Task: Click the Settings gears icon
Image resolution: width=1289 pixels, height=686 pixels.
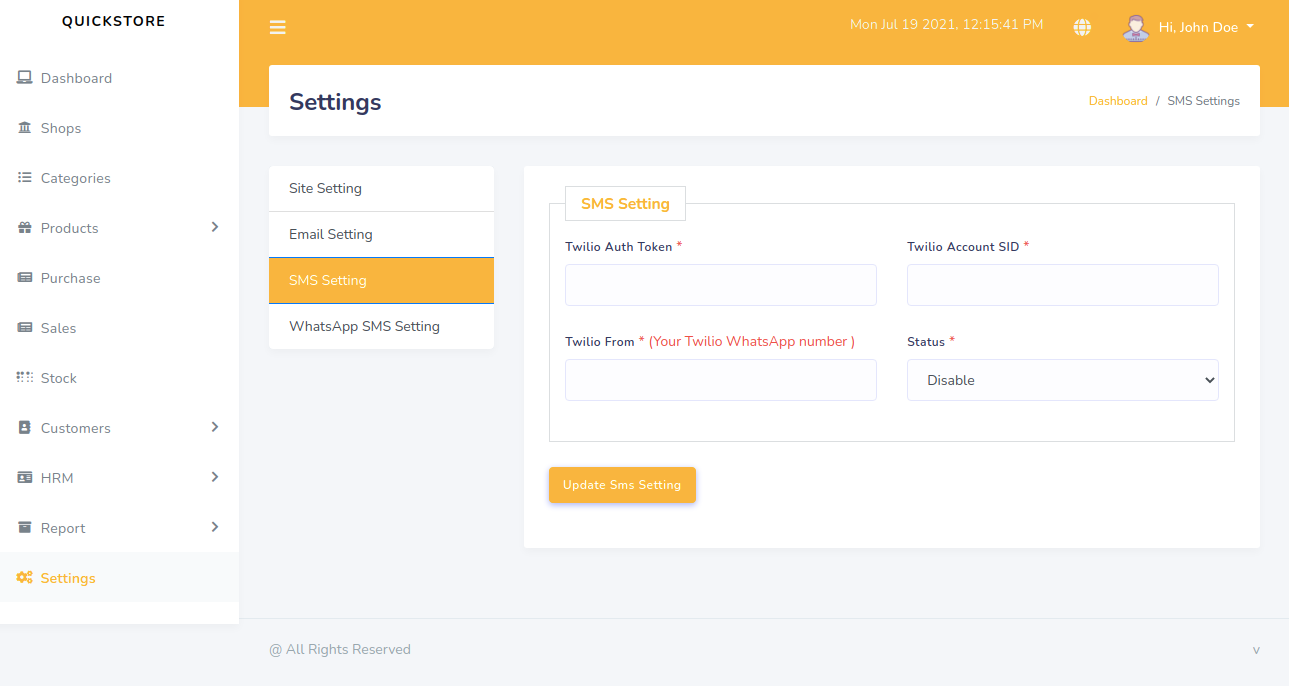Action: point(25,578)
